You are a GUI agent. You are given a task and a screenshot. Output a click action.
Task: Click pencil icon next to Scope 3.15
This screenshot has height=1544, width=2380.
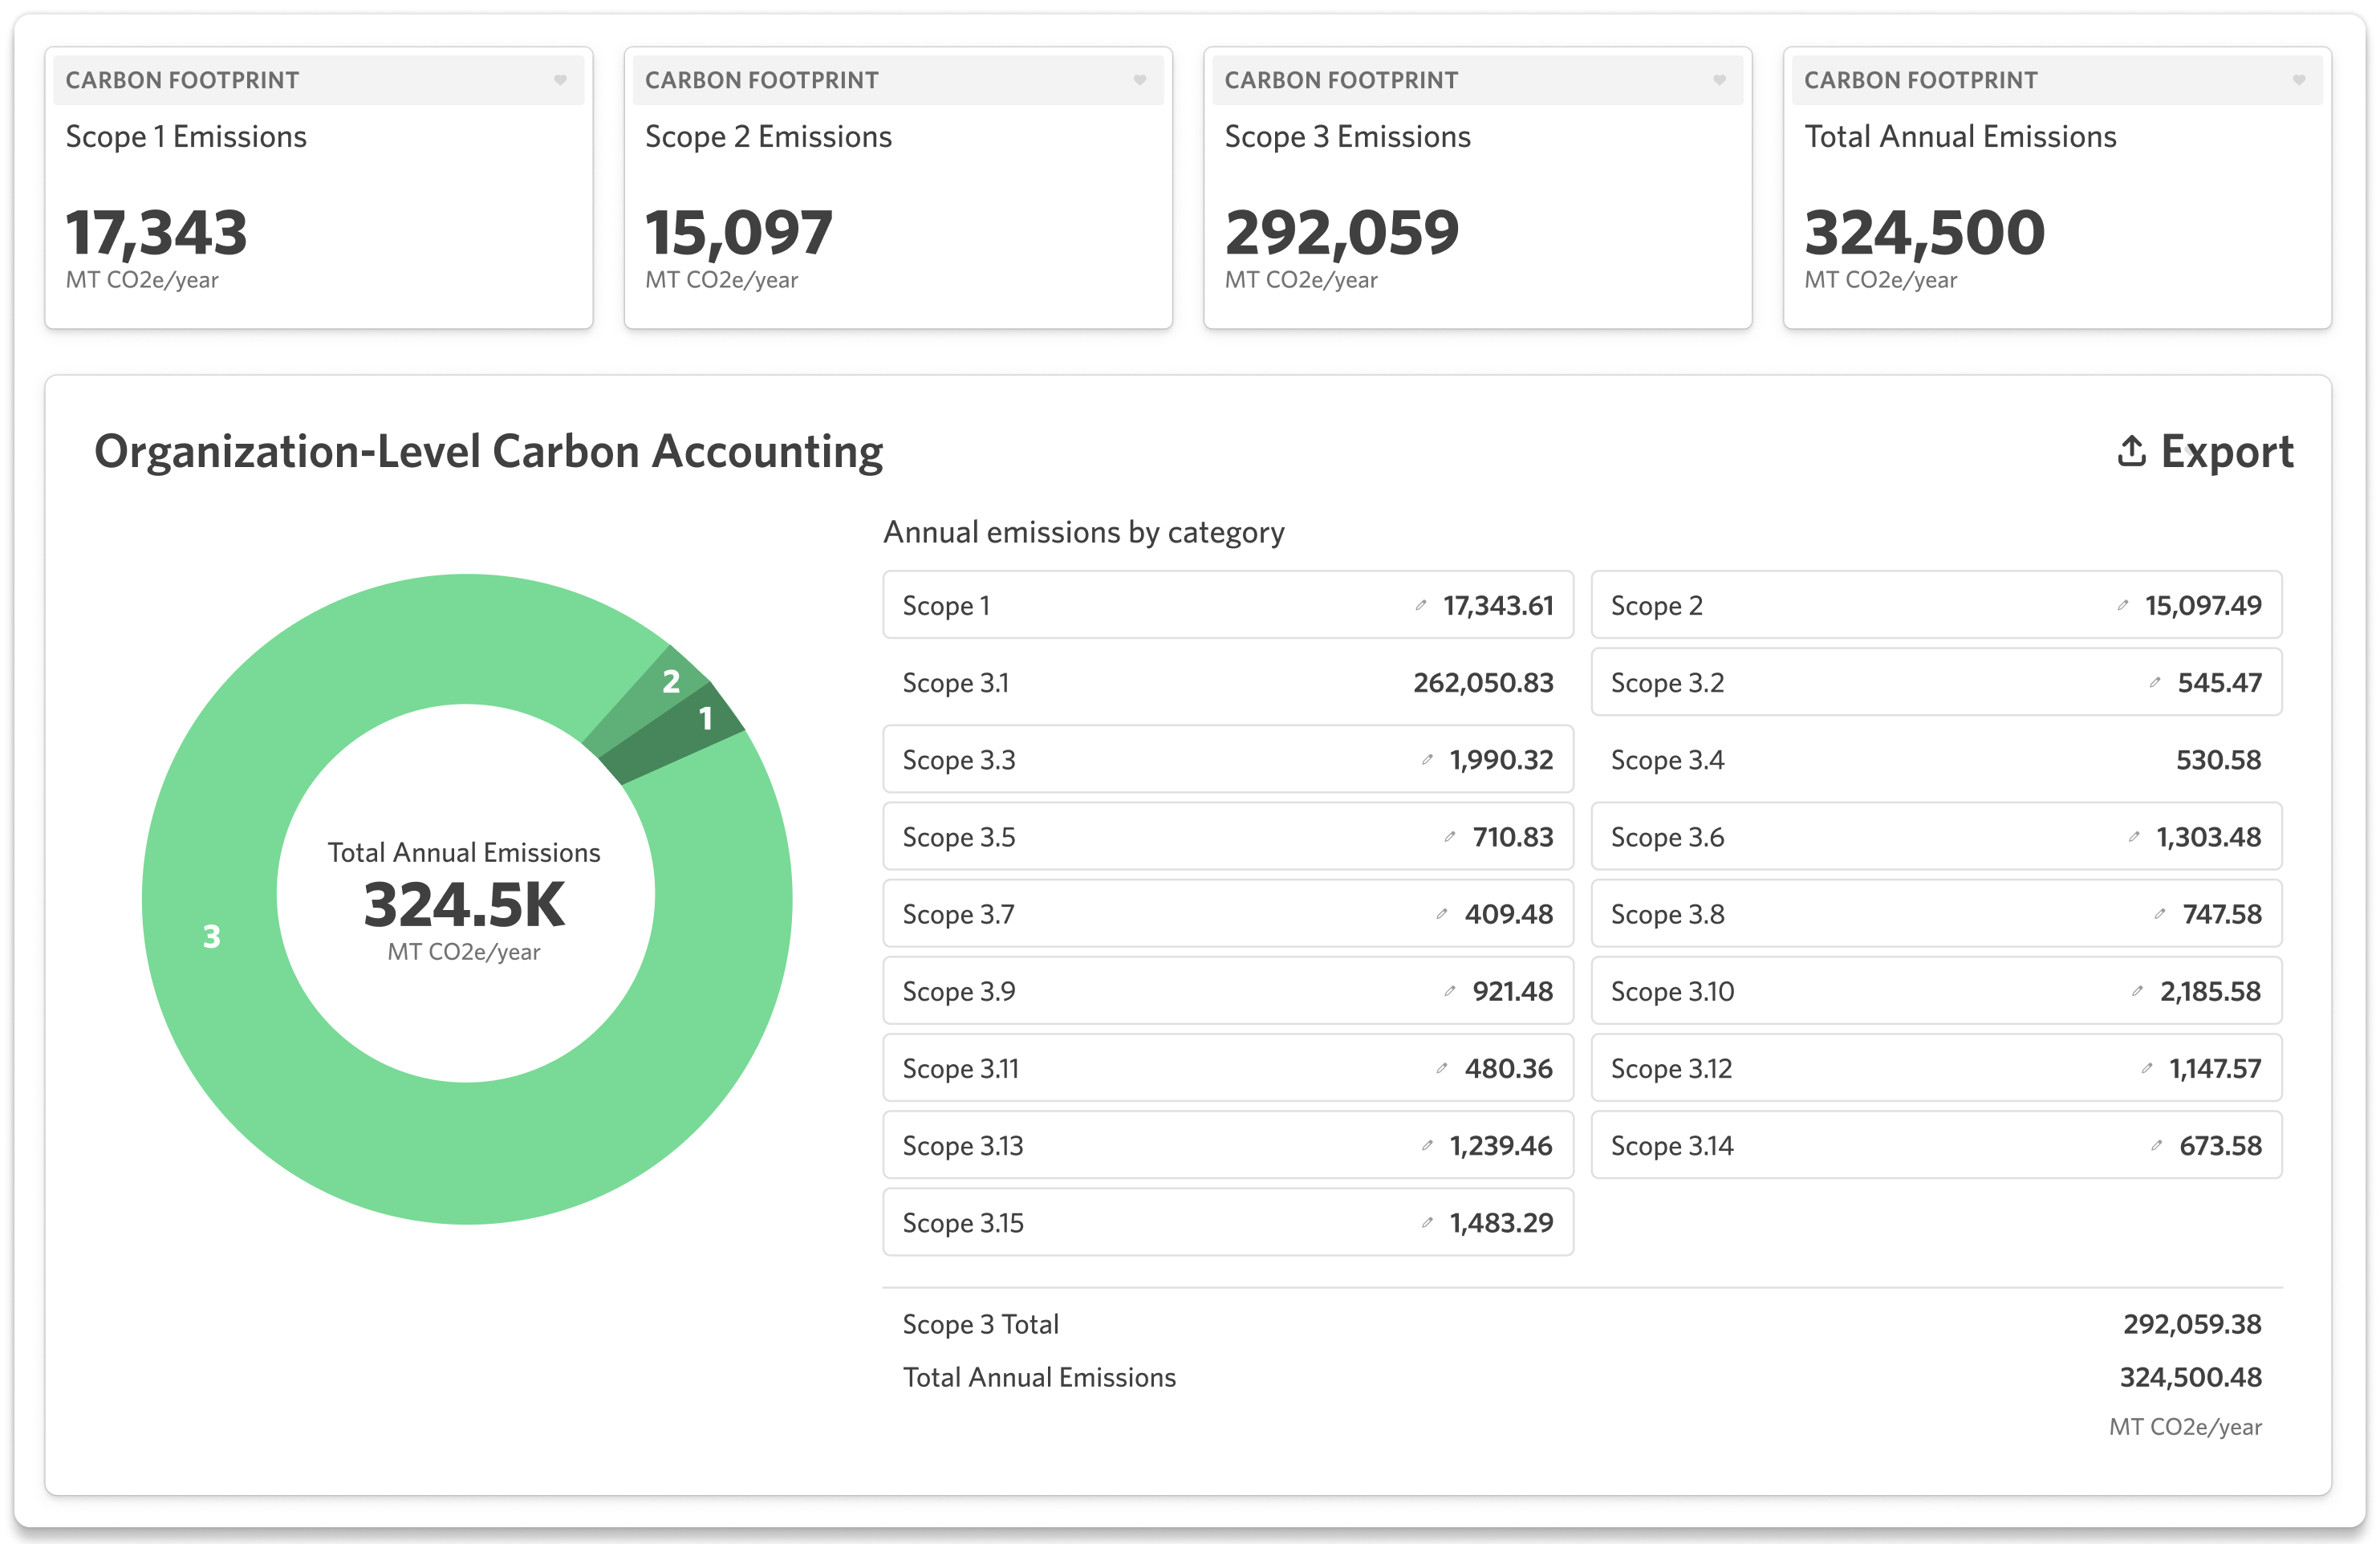[1427, 1223]
